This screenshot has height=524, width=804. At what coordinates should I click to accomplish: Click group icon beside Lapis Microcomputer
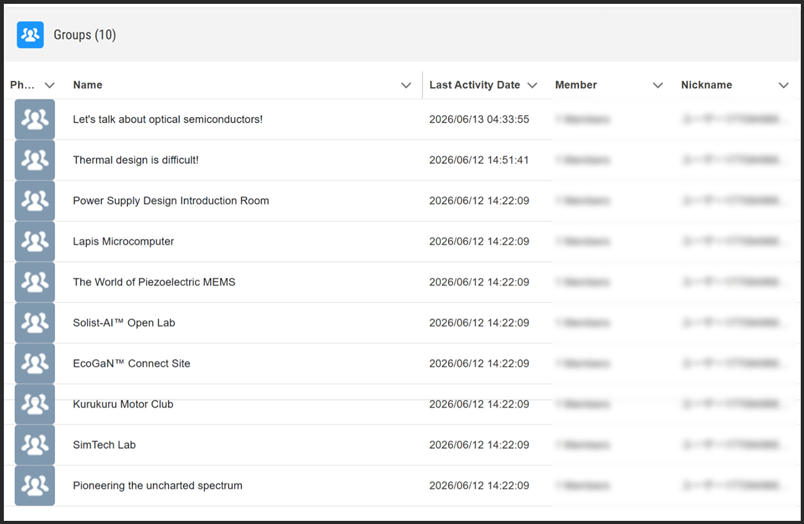point(35,241)
